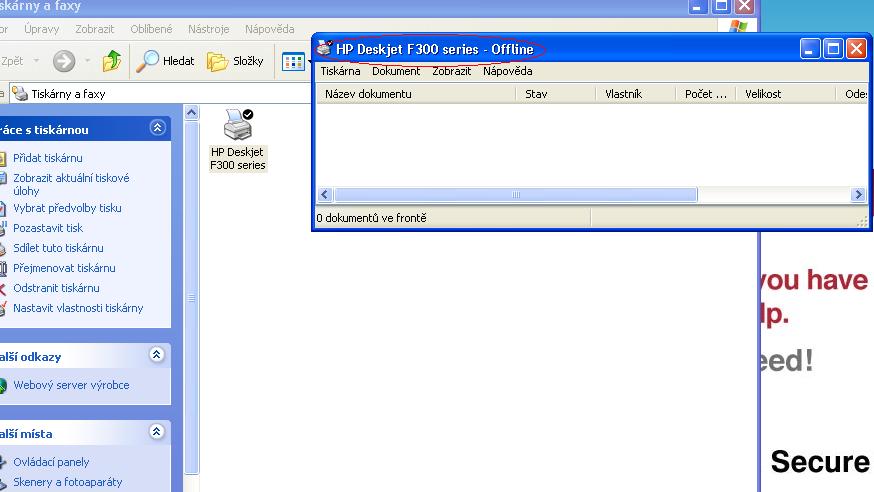Image resolution: width=874 pixels, height=492 pixels.
Task: Click Zobrazit aktuální tiskové úlohy
Action: [71, 184]
